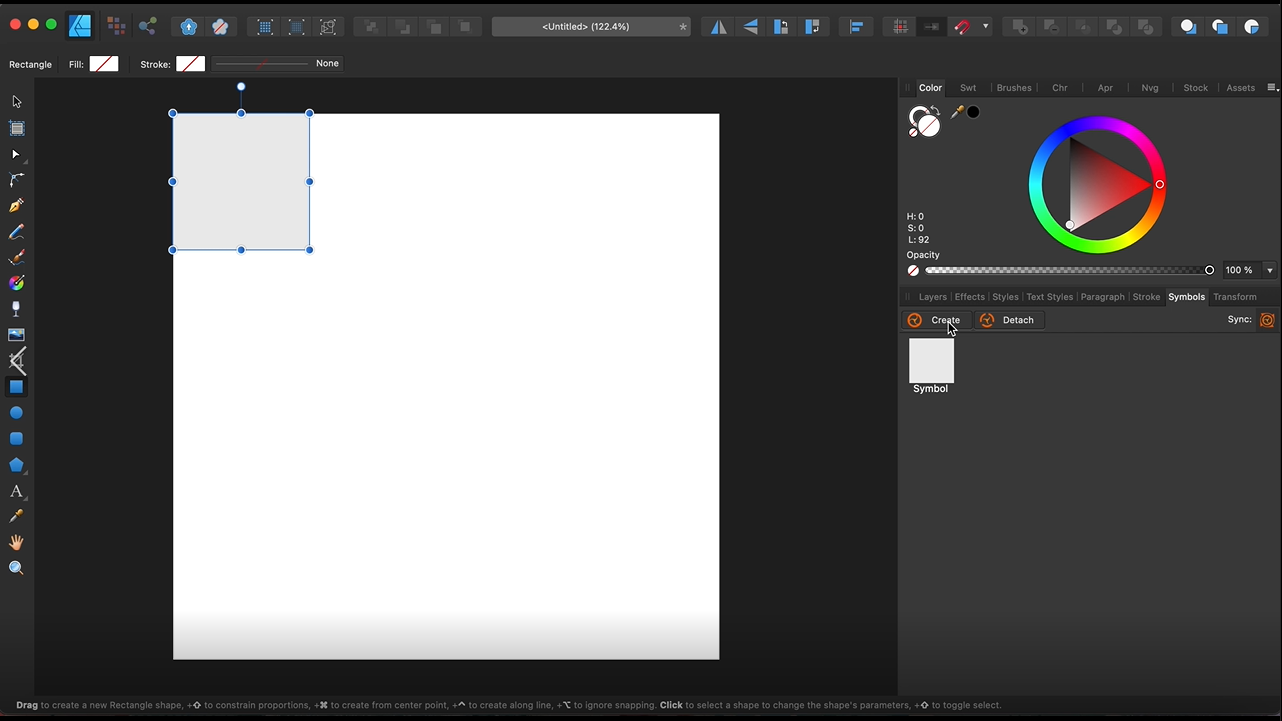Choose the Color Picker eyedropper tool
Viewport: 1282px width, 721px height.
[16, 516]
